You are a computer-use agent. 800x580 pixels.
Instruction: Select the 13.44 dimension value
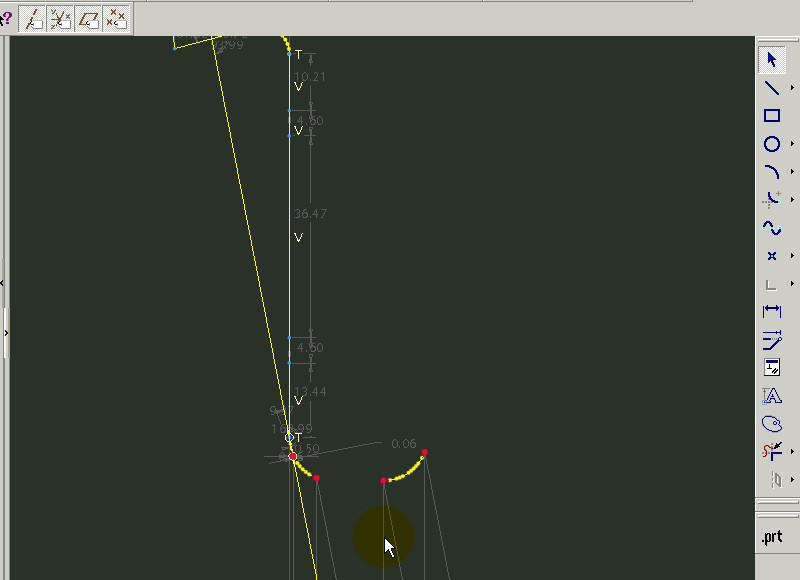310,392
